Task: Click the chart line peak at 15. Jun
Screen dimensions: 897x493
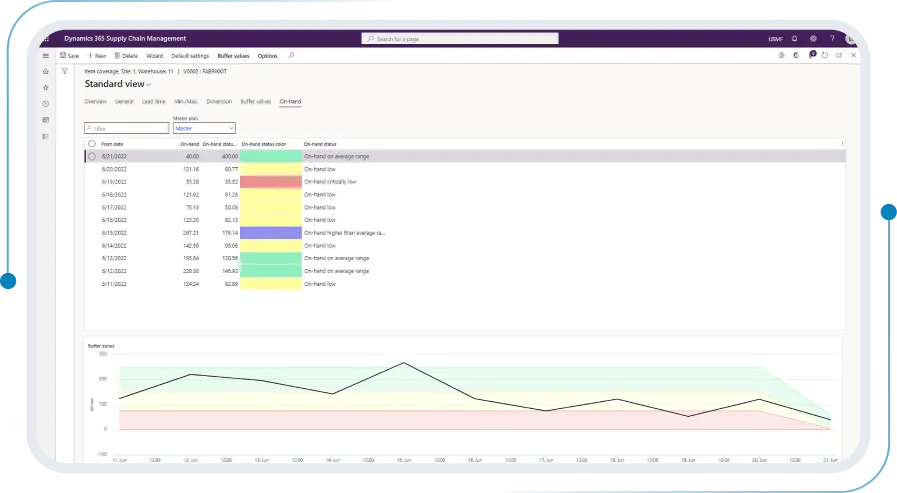Action: 404,363
